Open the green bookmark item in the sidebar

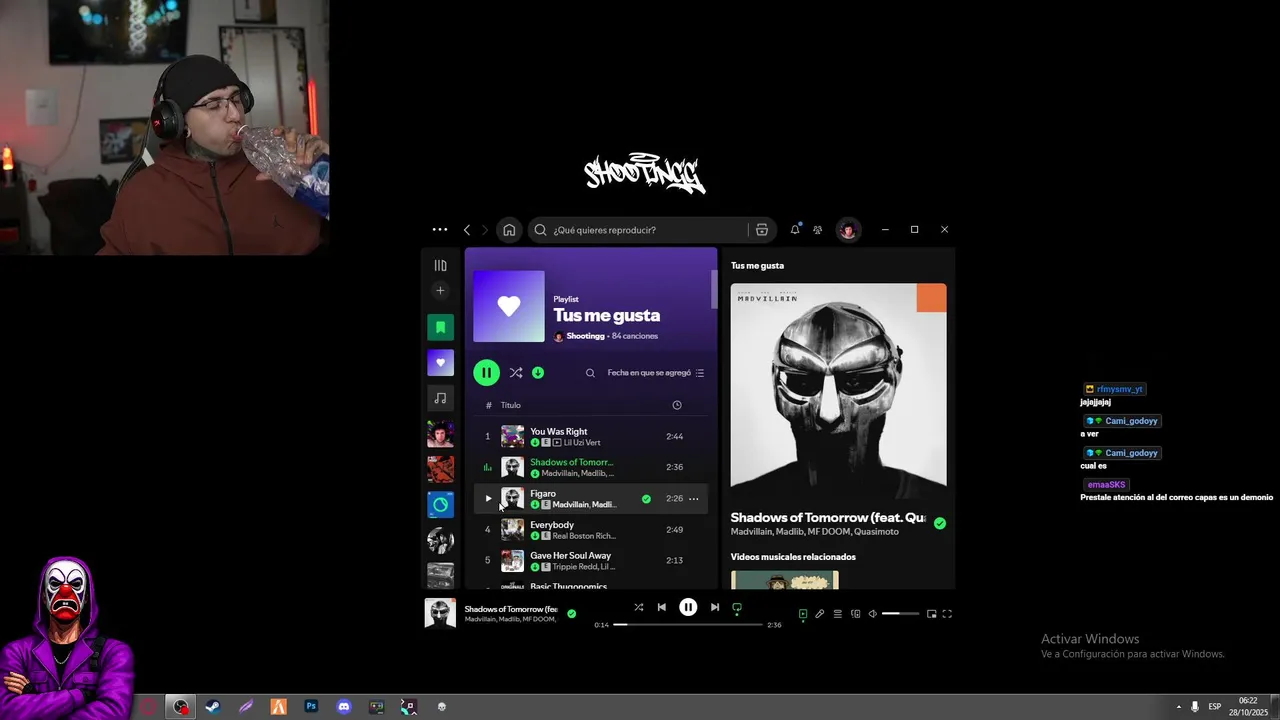tap(440, 327)
